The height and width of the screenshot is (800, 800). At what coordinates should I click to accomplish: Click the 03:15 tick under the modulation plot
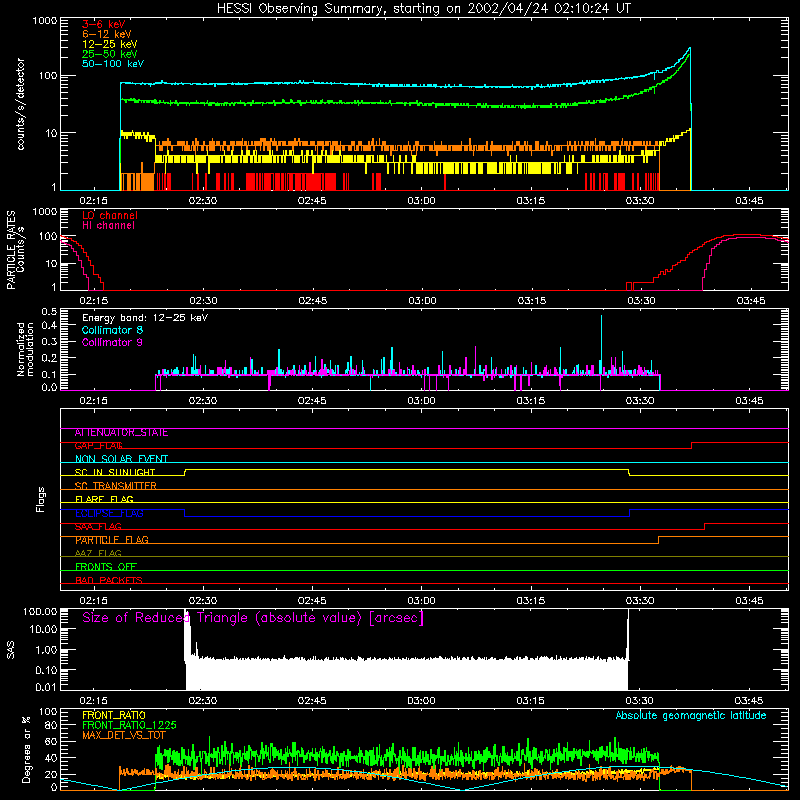point(531,401)
